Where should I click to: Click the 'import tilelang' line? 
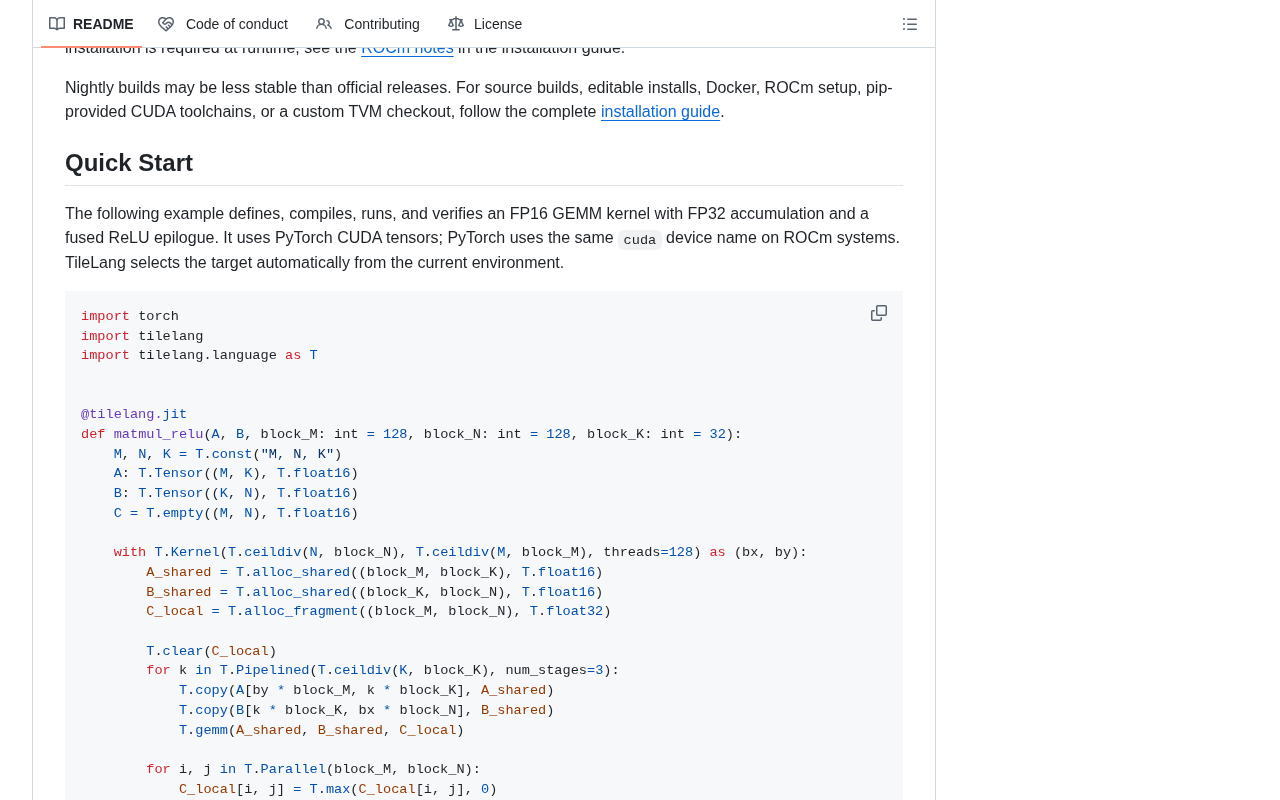[142, 336]
